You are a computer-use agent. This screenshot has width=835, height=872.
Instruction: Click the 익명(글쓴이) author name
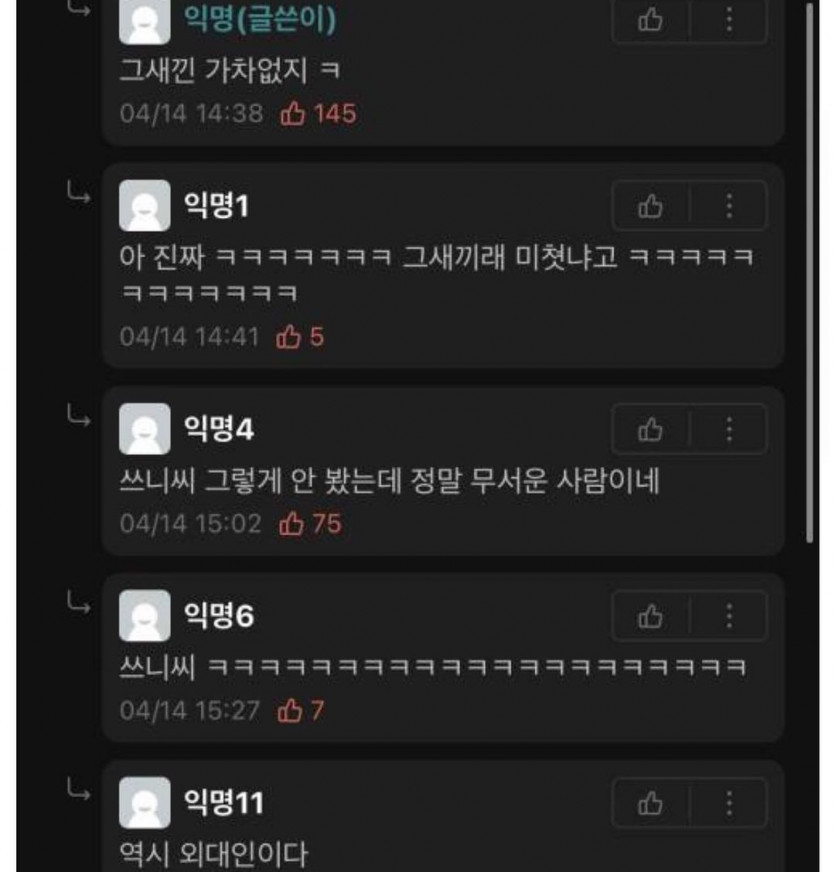[260, 19]
